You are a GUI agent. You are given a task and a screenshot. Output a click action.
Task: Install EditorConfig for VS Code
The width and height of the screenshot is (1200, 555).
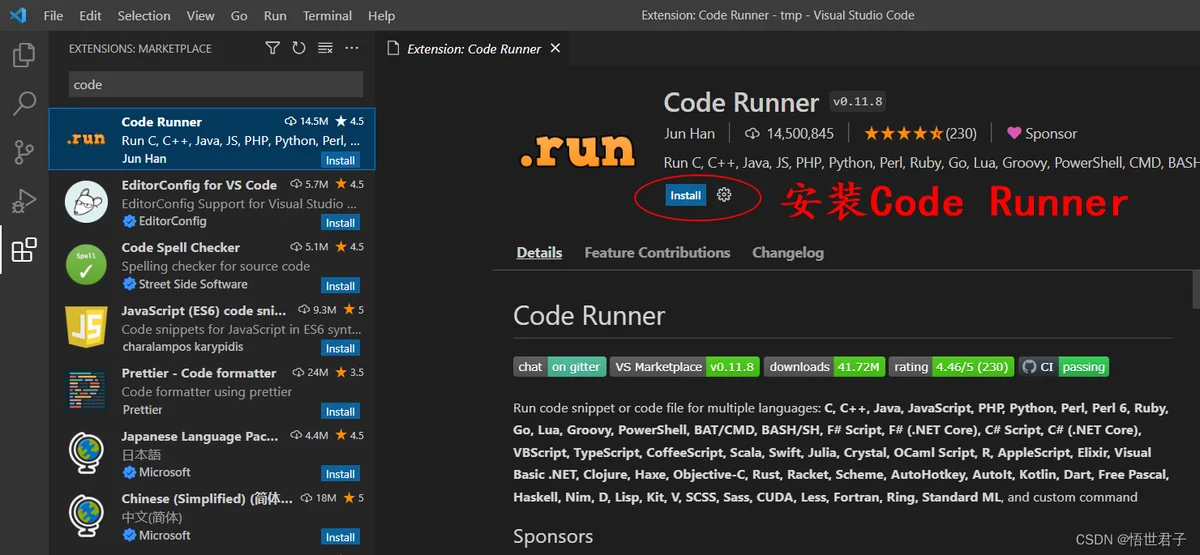[340, 223]
